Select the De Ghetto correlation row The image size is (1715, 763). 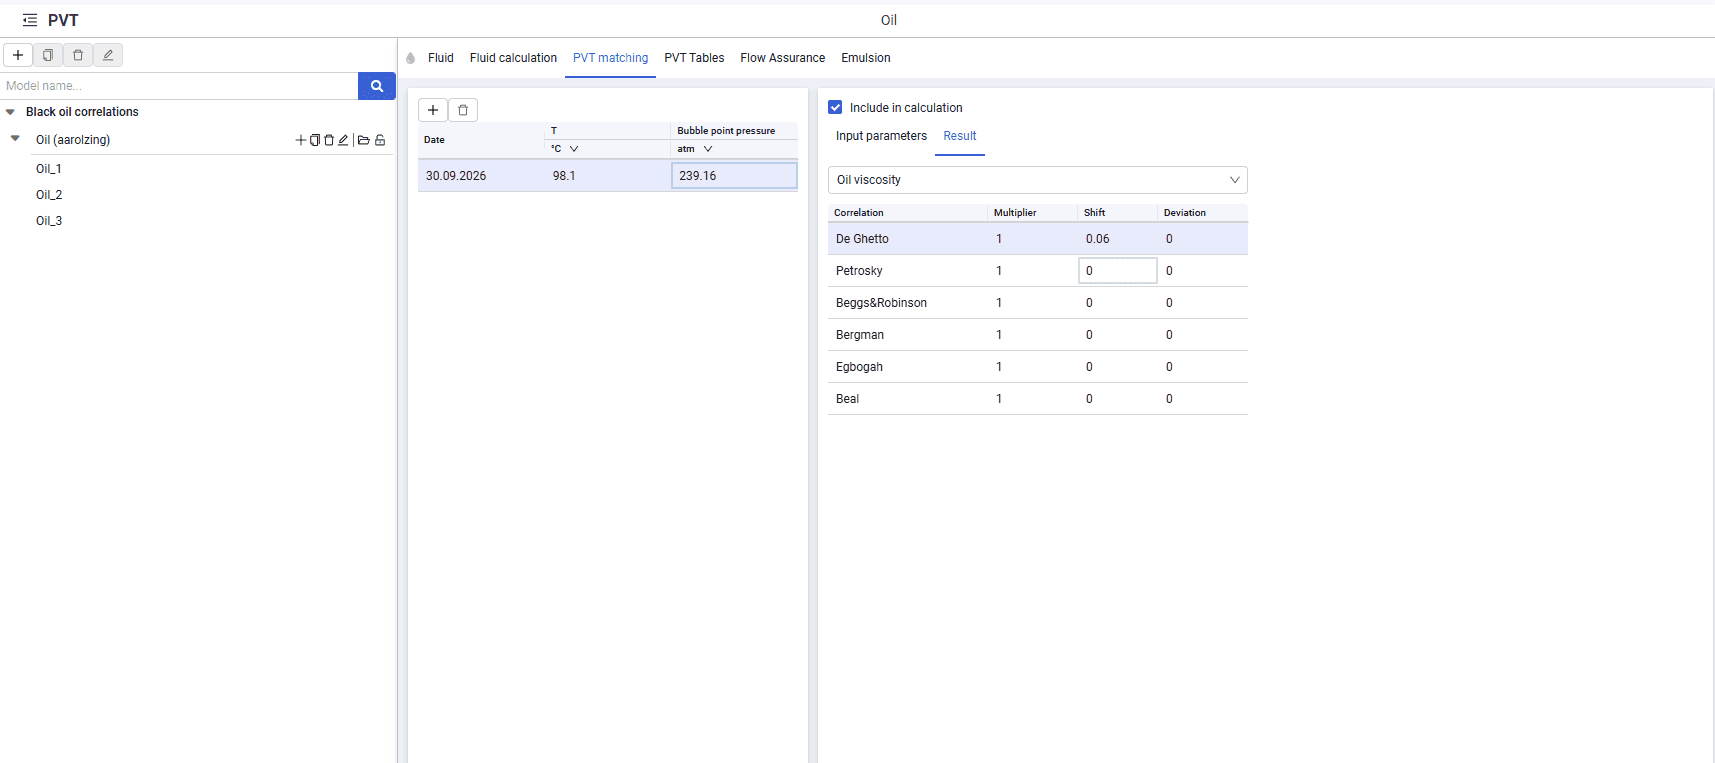coord(1038,239)
